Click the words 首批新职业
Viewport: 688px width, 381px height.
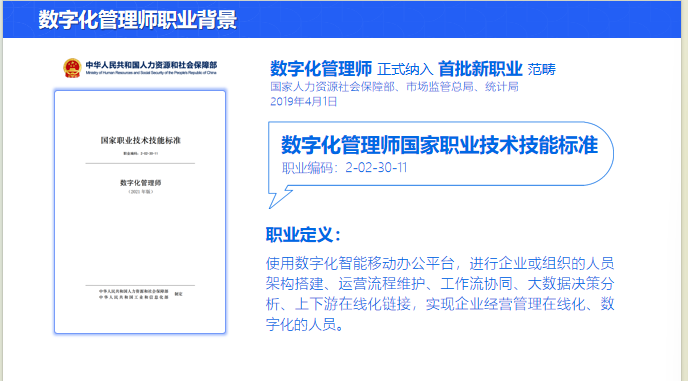[480, 69]
